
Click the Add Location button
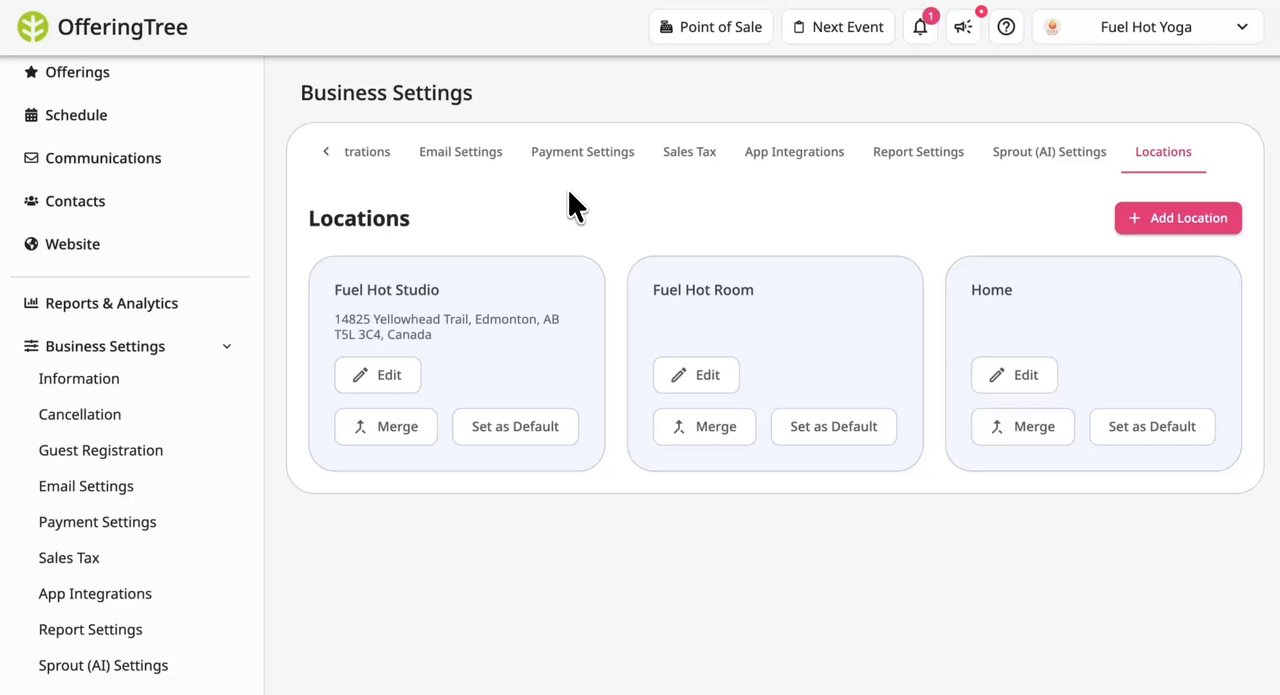click(1178, 218)
